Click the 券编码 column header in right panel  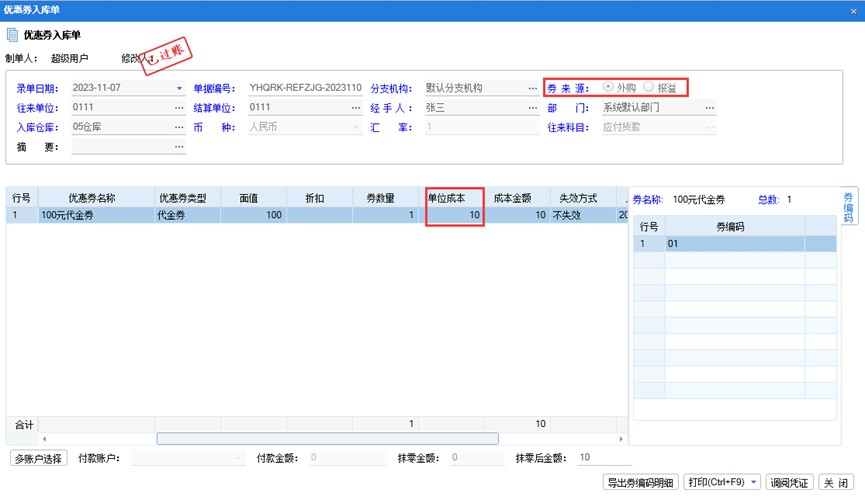point(734,227)
